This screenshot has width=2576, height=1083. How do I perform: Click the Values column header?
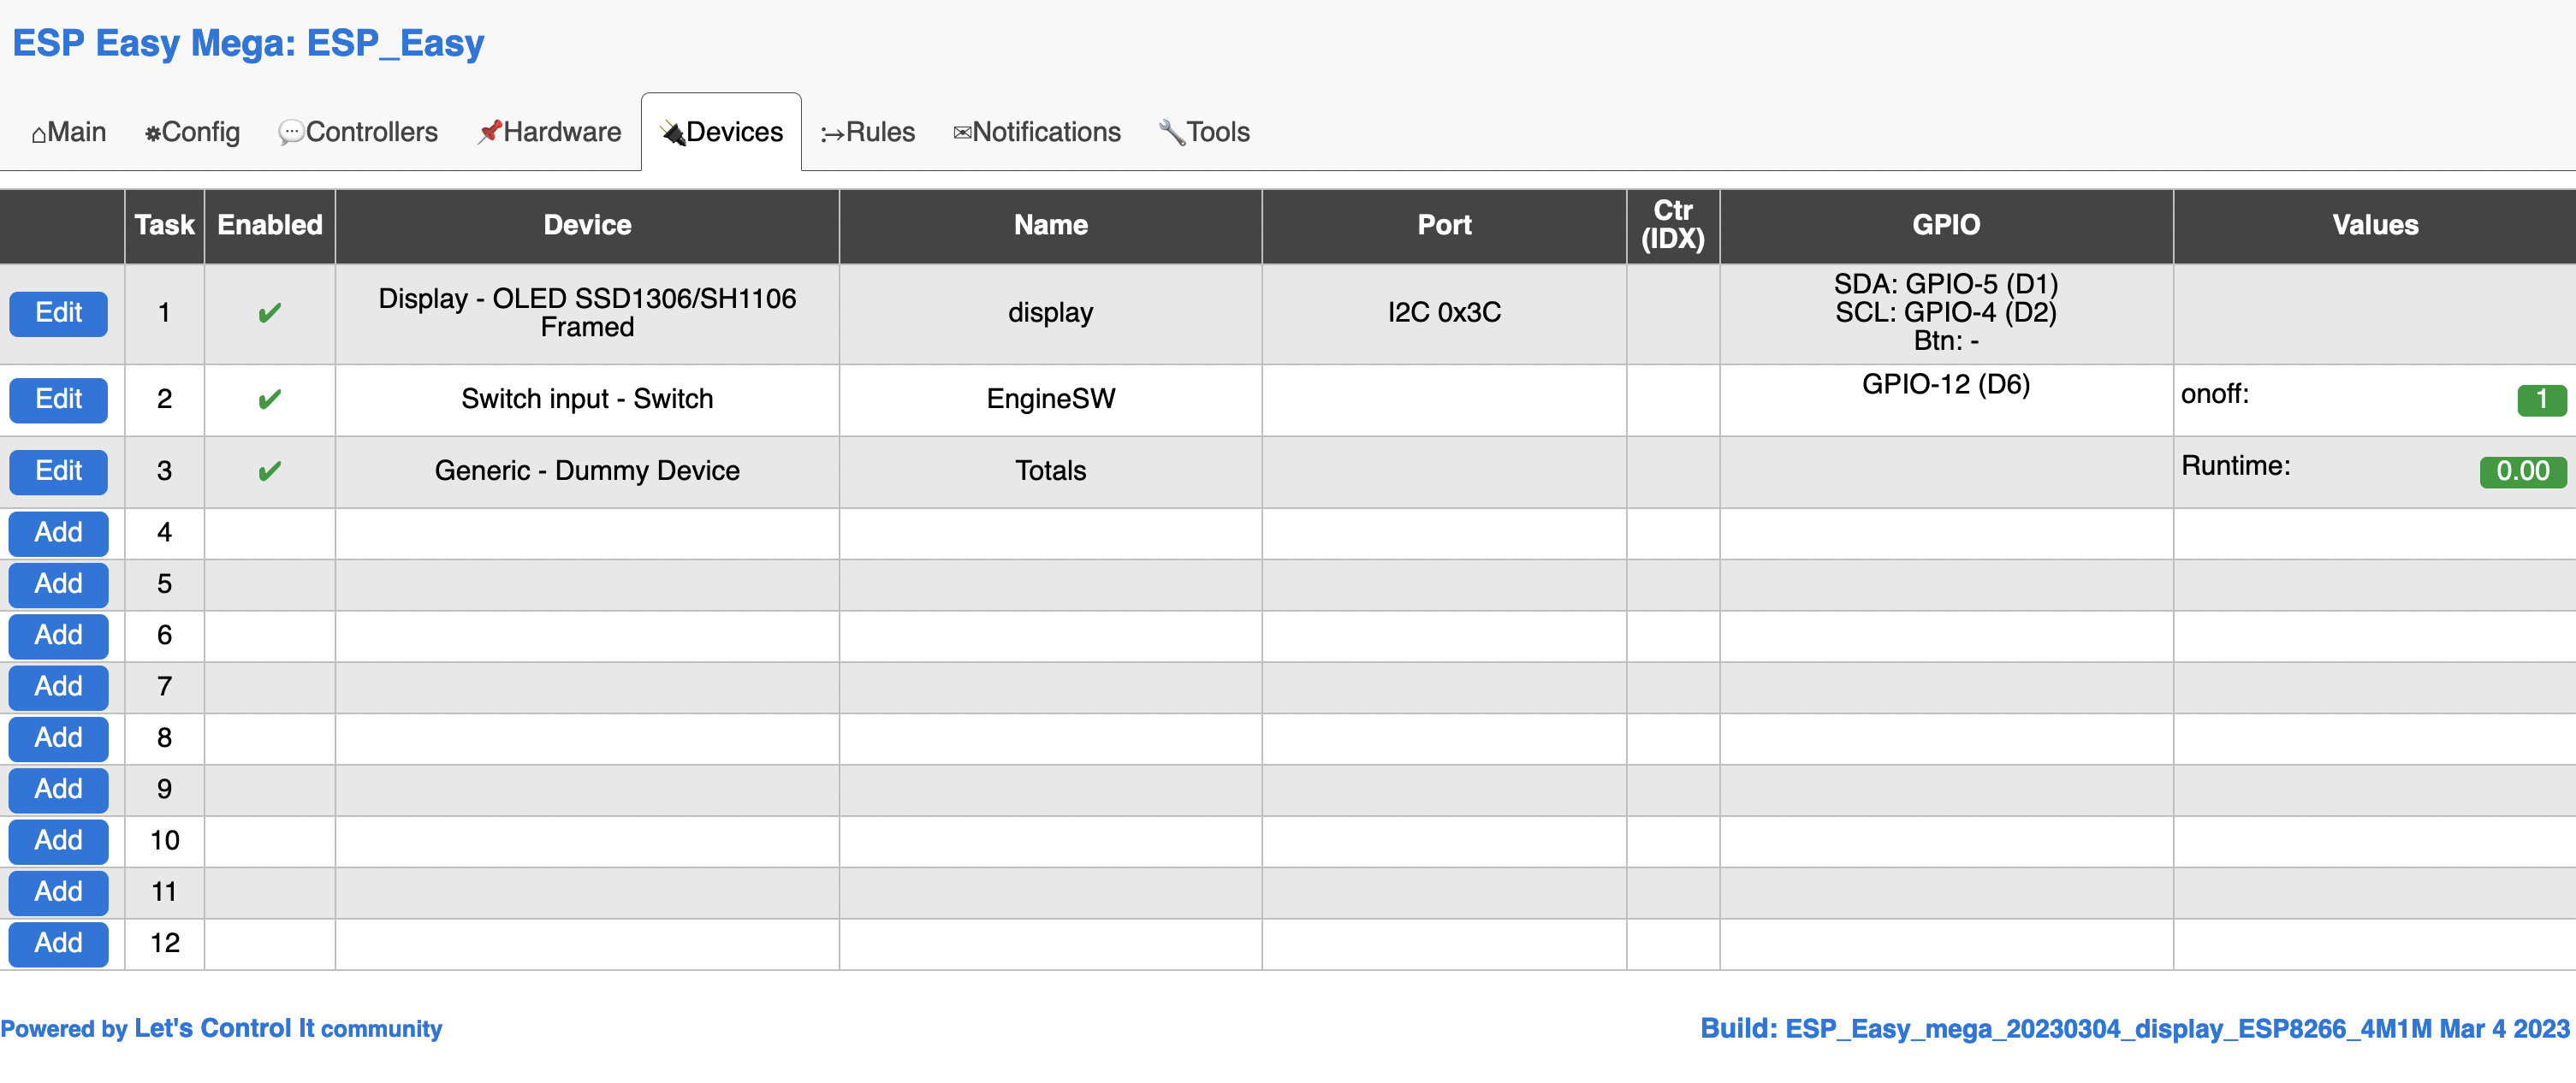coord(2375,226)
